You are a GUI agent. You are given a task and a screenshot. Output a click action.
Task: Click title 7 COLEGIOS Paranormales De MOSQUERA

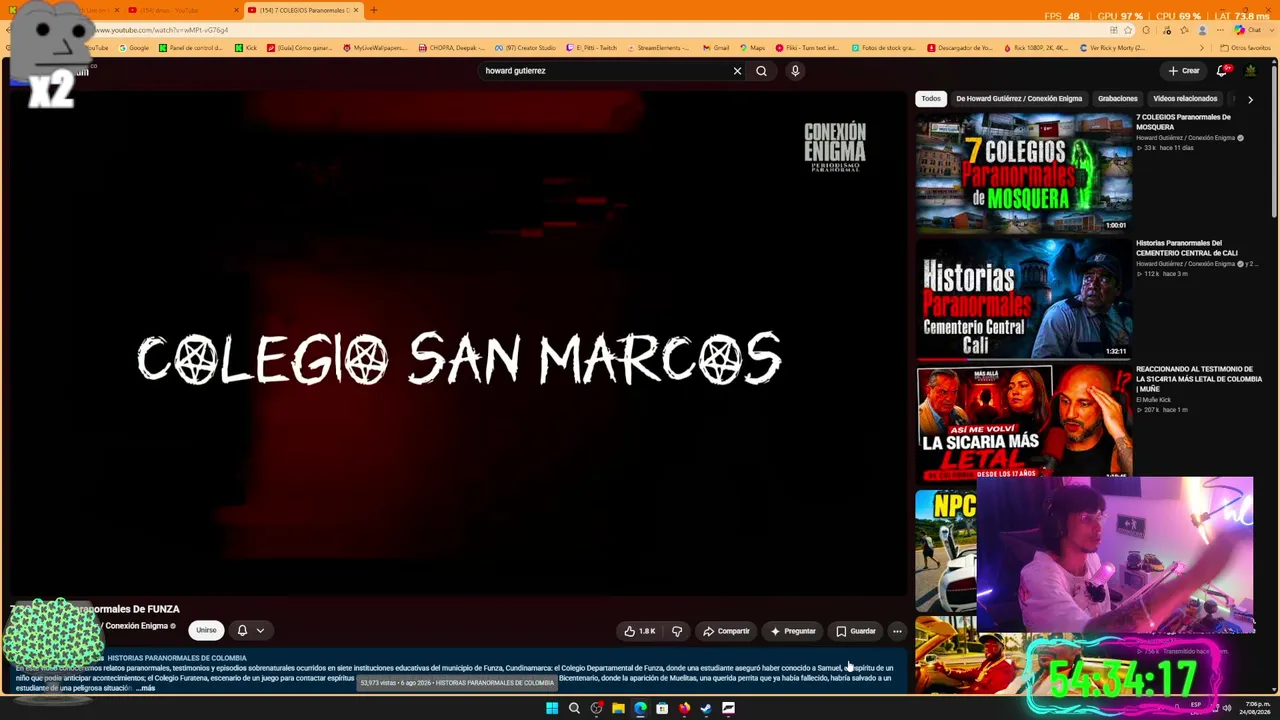(1183, 122)
